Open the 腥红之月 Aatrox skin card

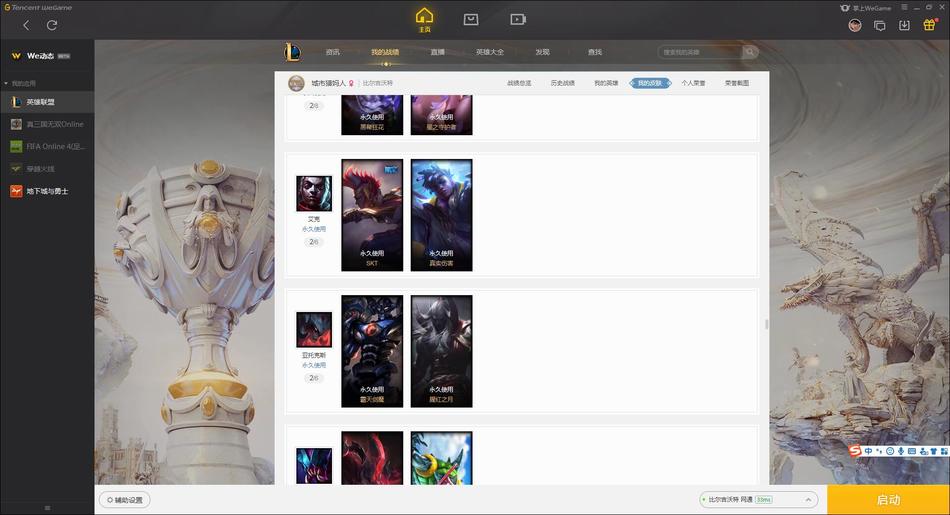(442, 351)
